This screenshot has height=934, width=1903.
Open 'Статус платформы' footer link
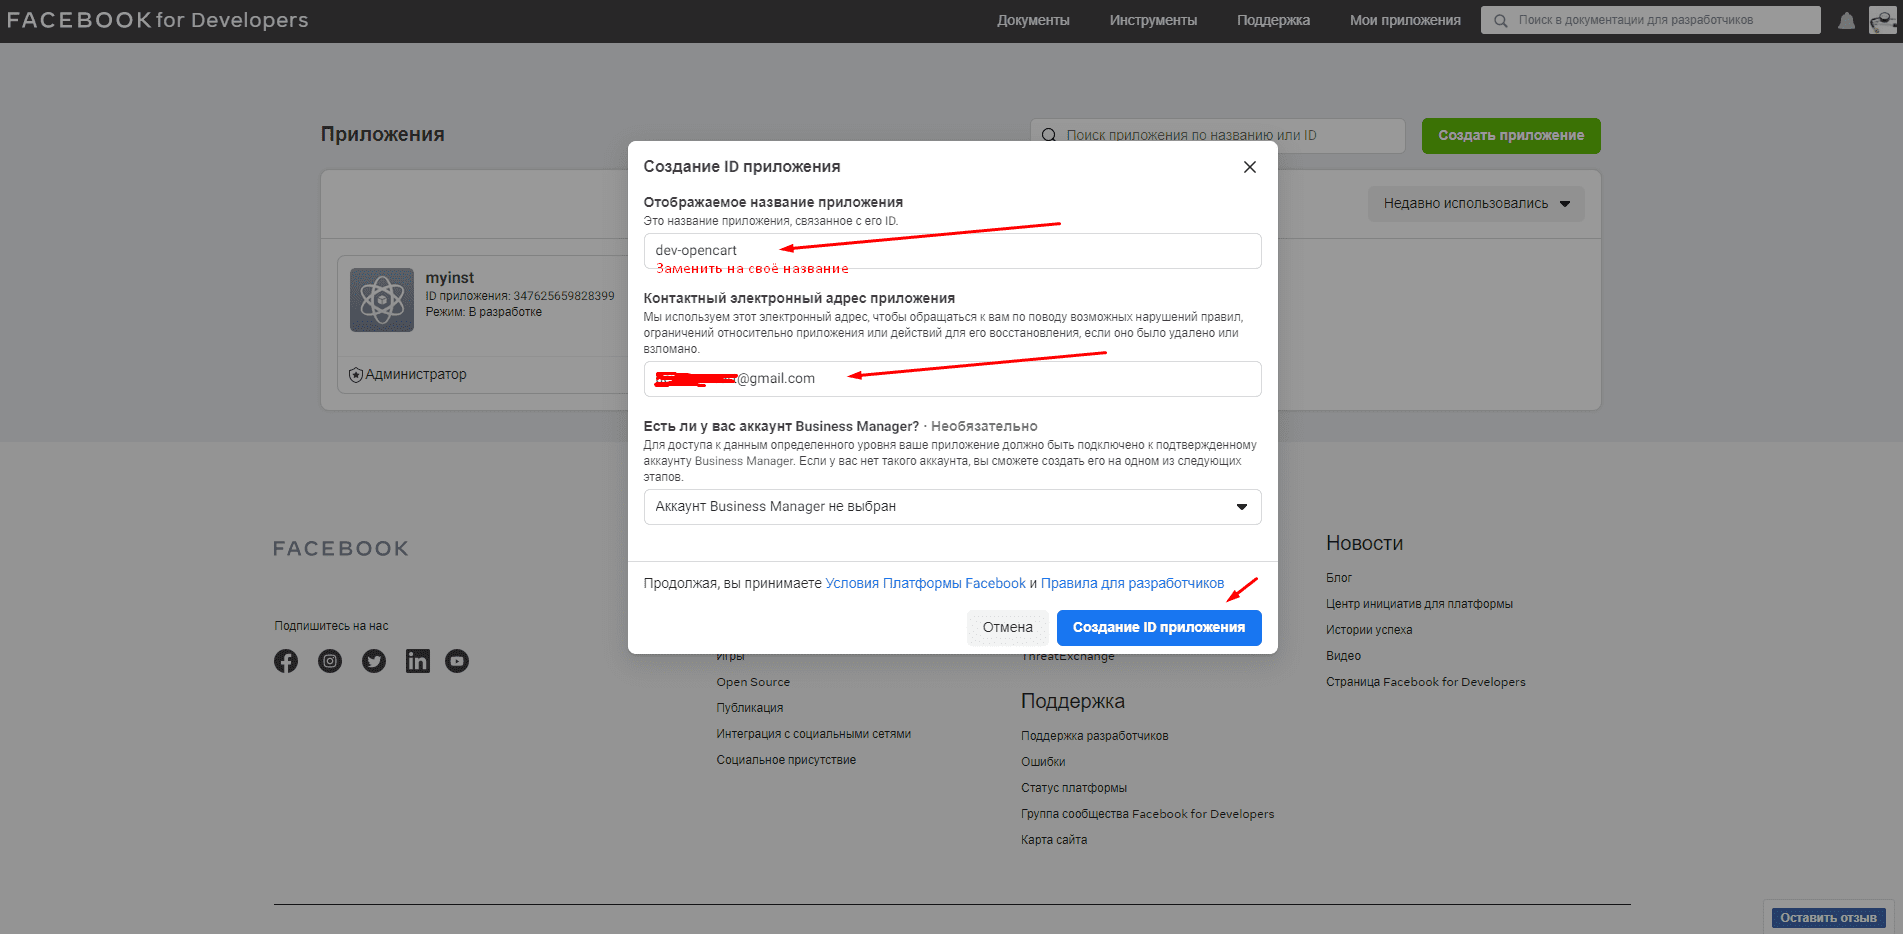1074,788
